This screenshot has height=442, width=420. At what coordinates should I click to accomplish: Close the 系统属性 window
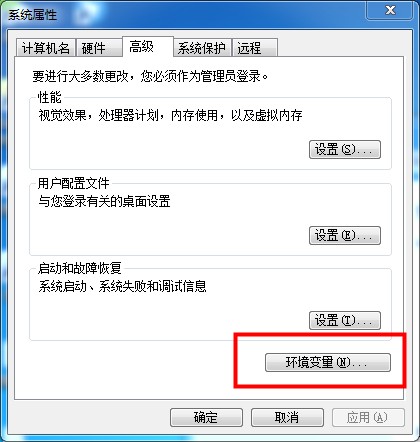point(390,10)
